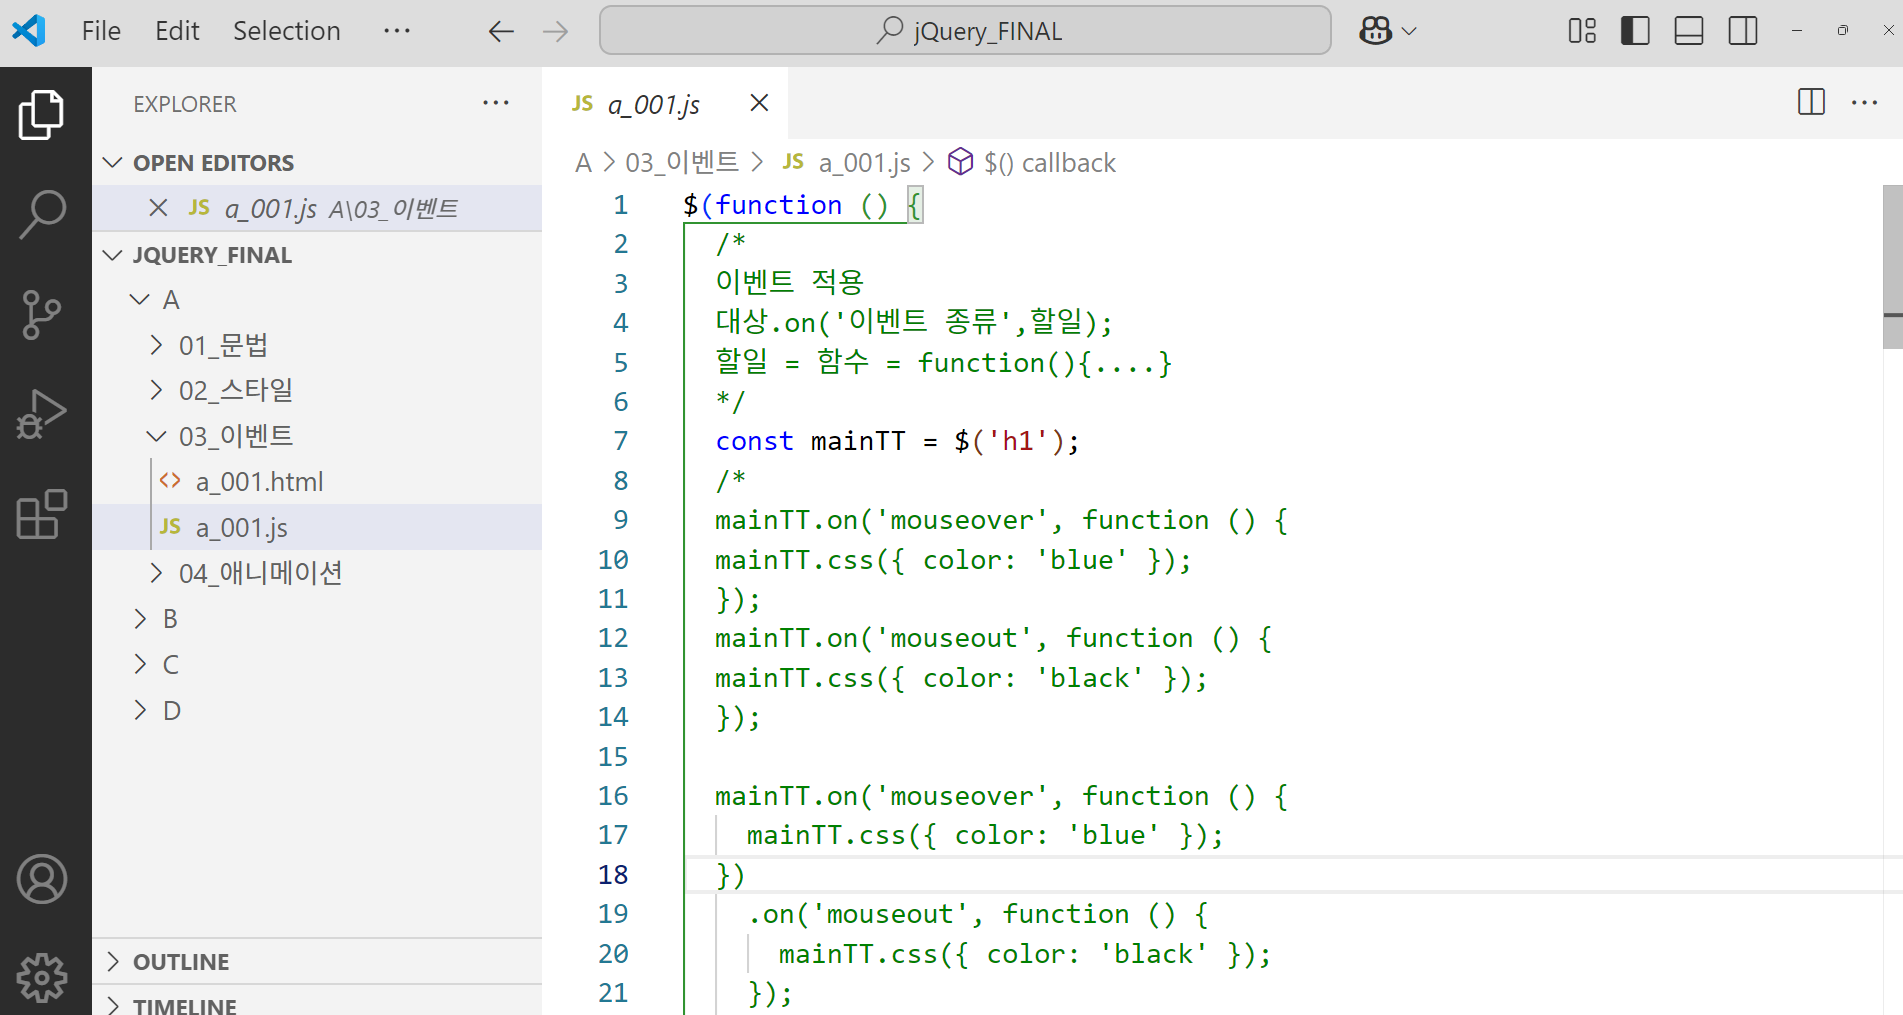The height and width of the screenshot is (1015, 1903).
Task: Open the Selection menu
Action: click(286, 31)
